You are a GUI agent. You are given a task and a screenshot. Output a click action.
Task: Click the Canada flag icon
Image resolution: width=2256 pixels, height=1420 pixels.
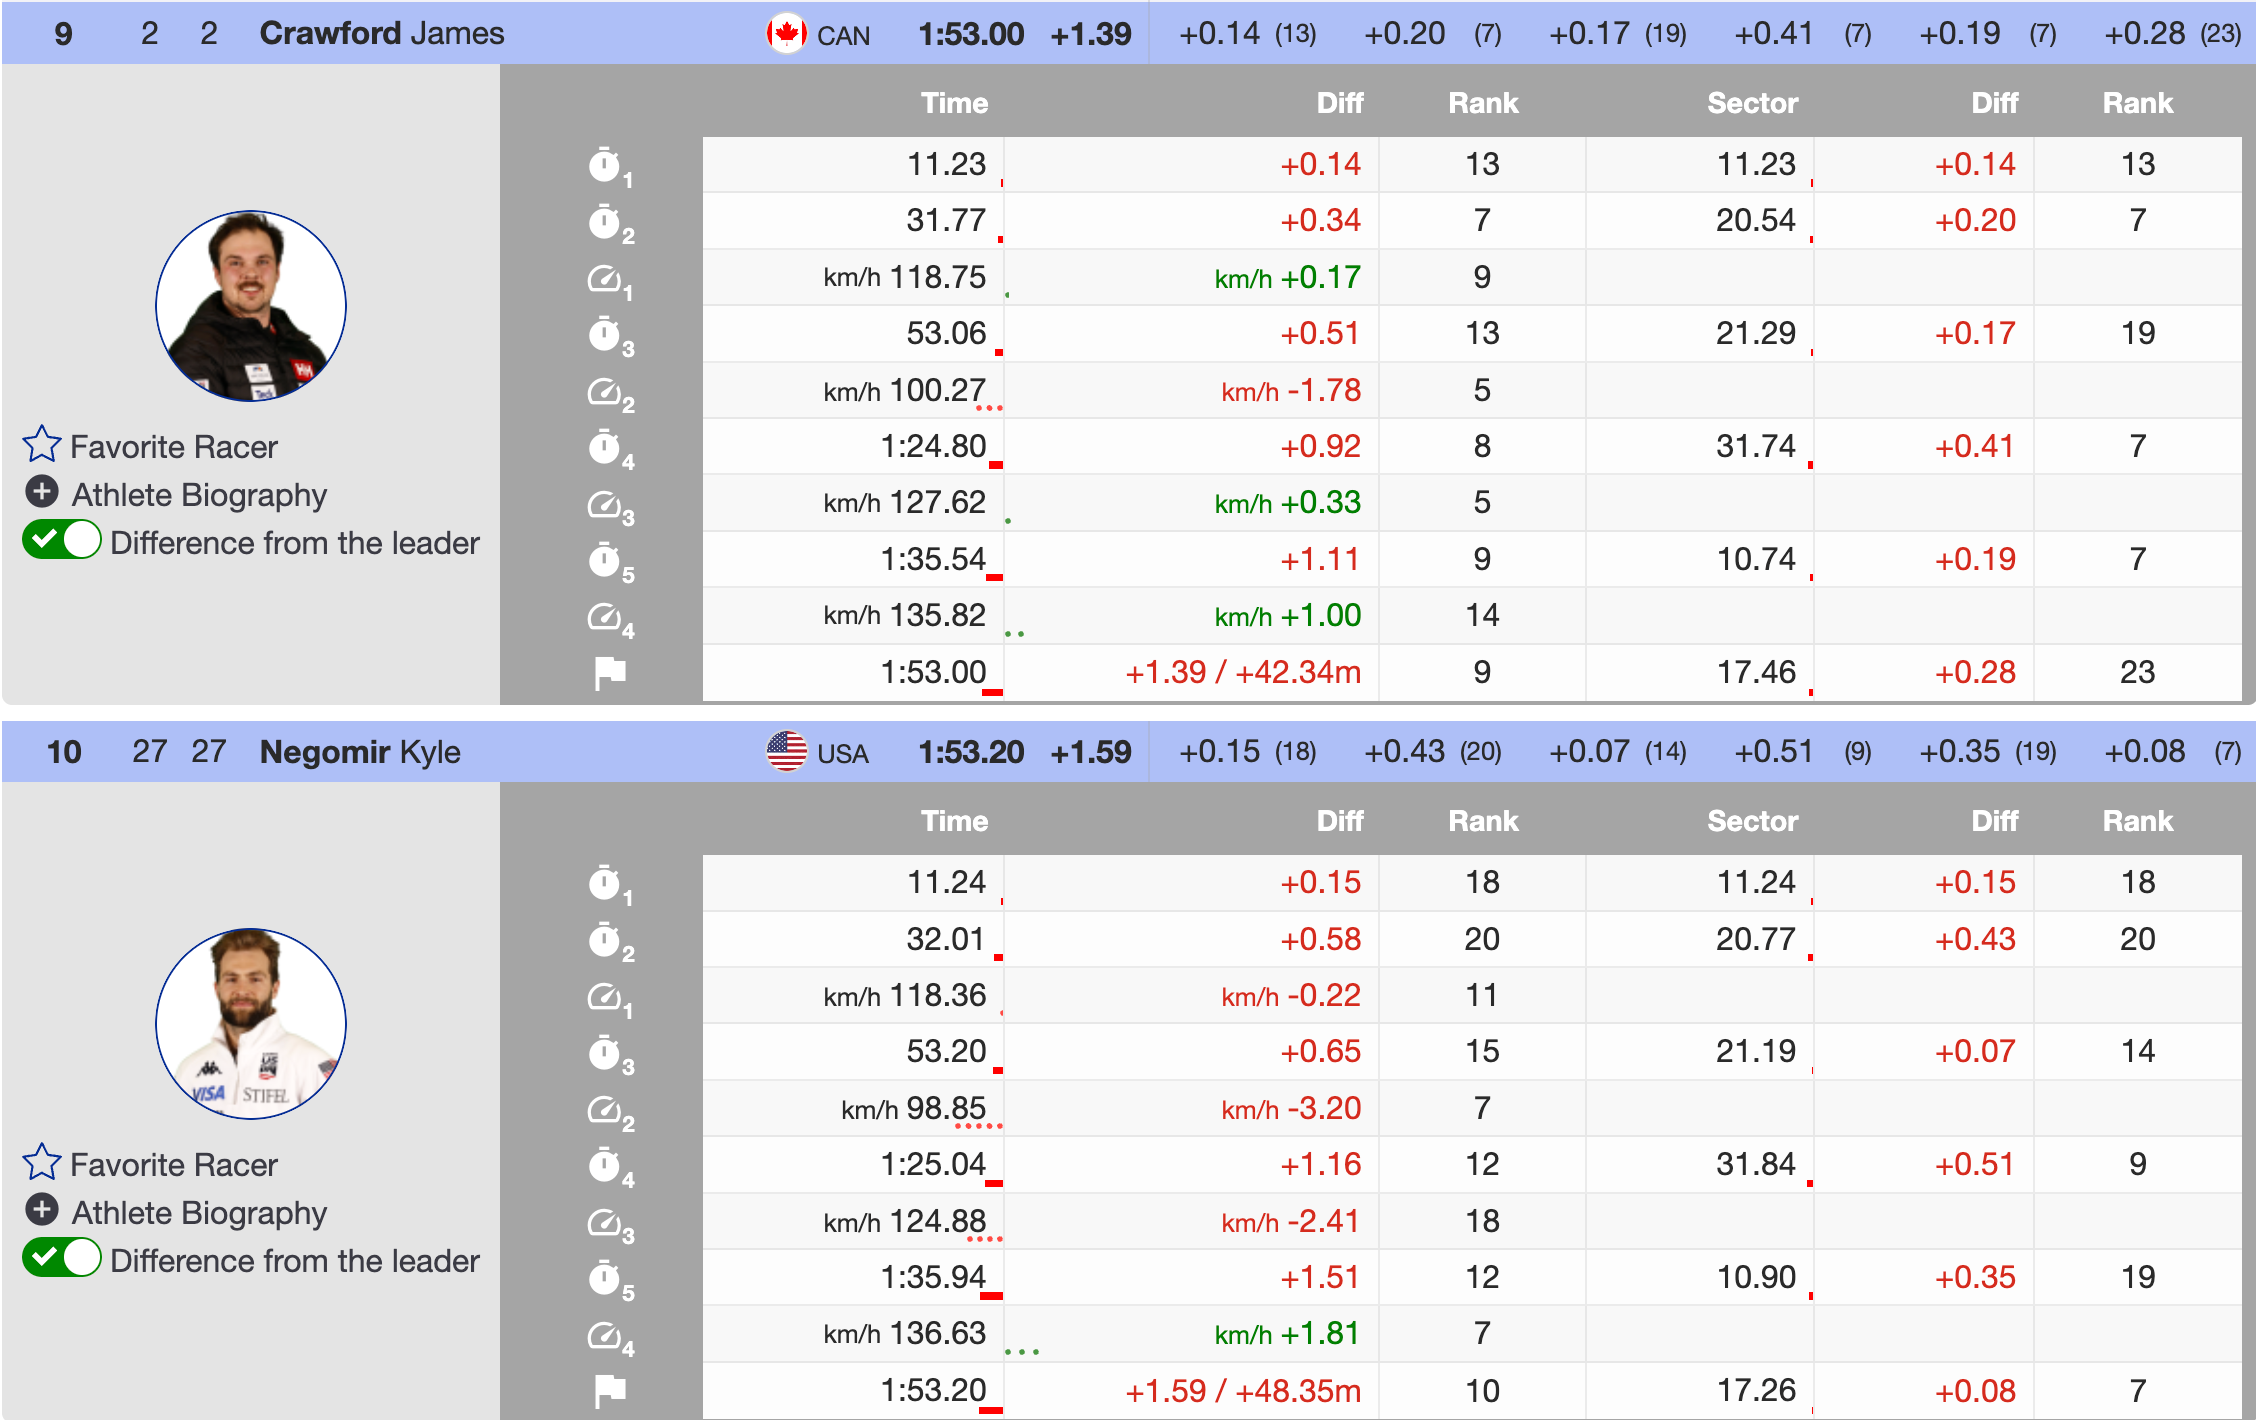(786, 34)
